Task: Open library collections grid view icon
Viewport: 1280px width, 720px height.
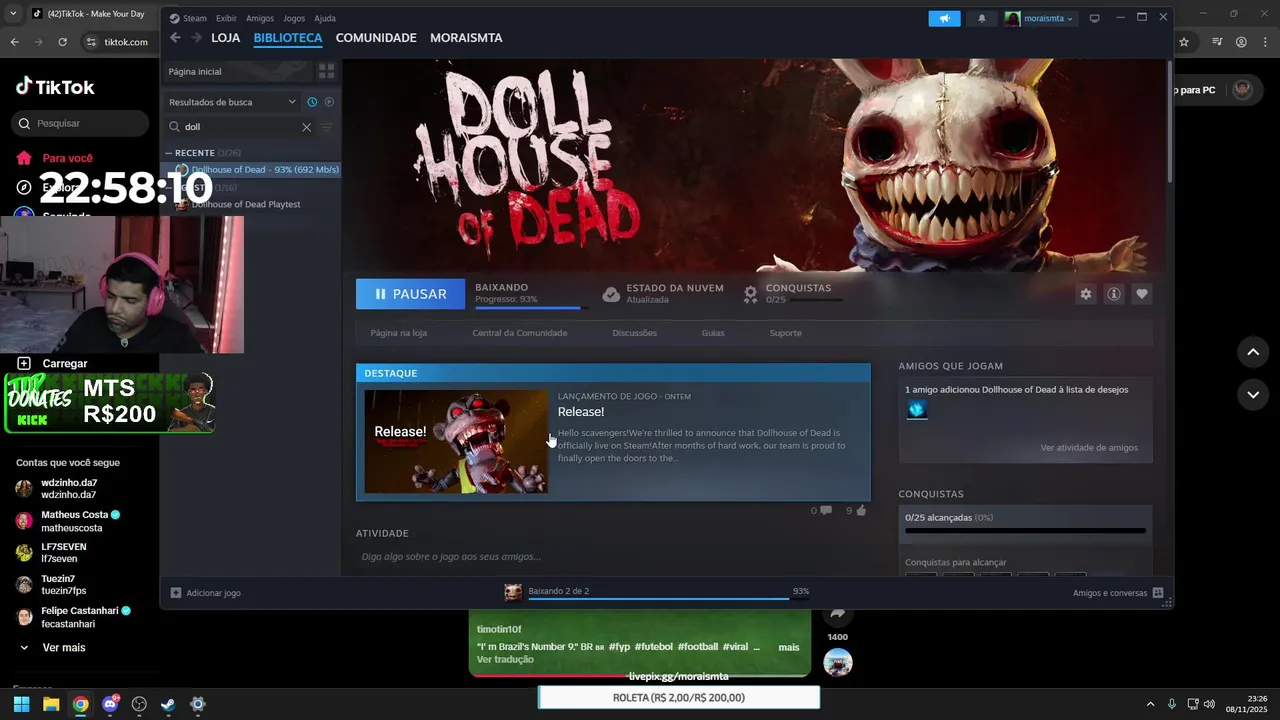Action: tap(326, 72)
